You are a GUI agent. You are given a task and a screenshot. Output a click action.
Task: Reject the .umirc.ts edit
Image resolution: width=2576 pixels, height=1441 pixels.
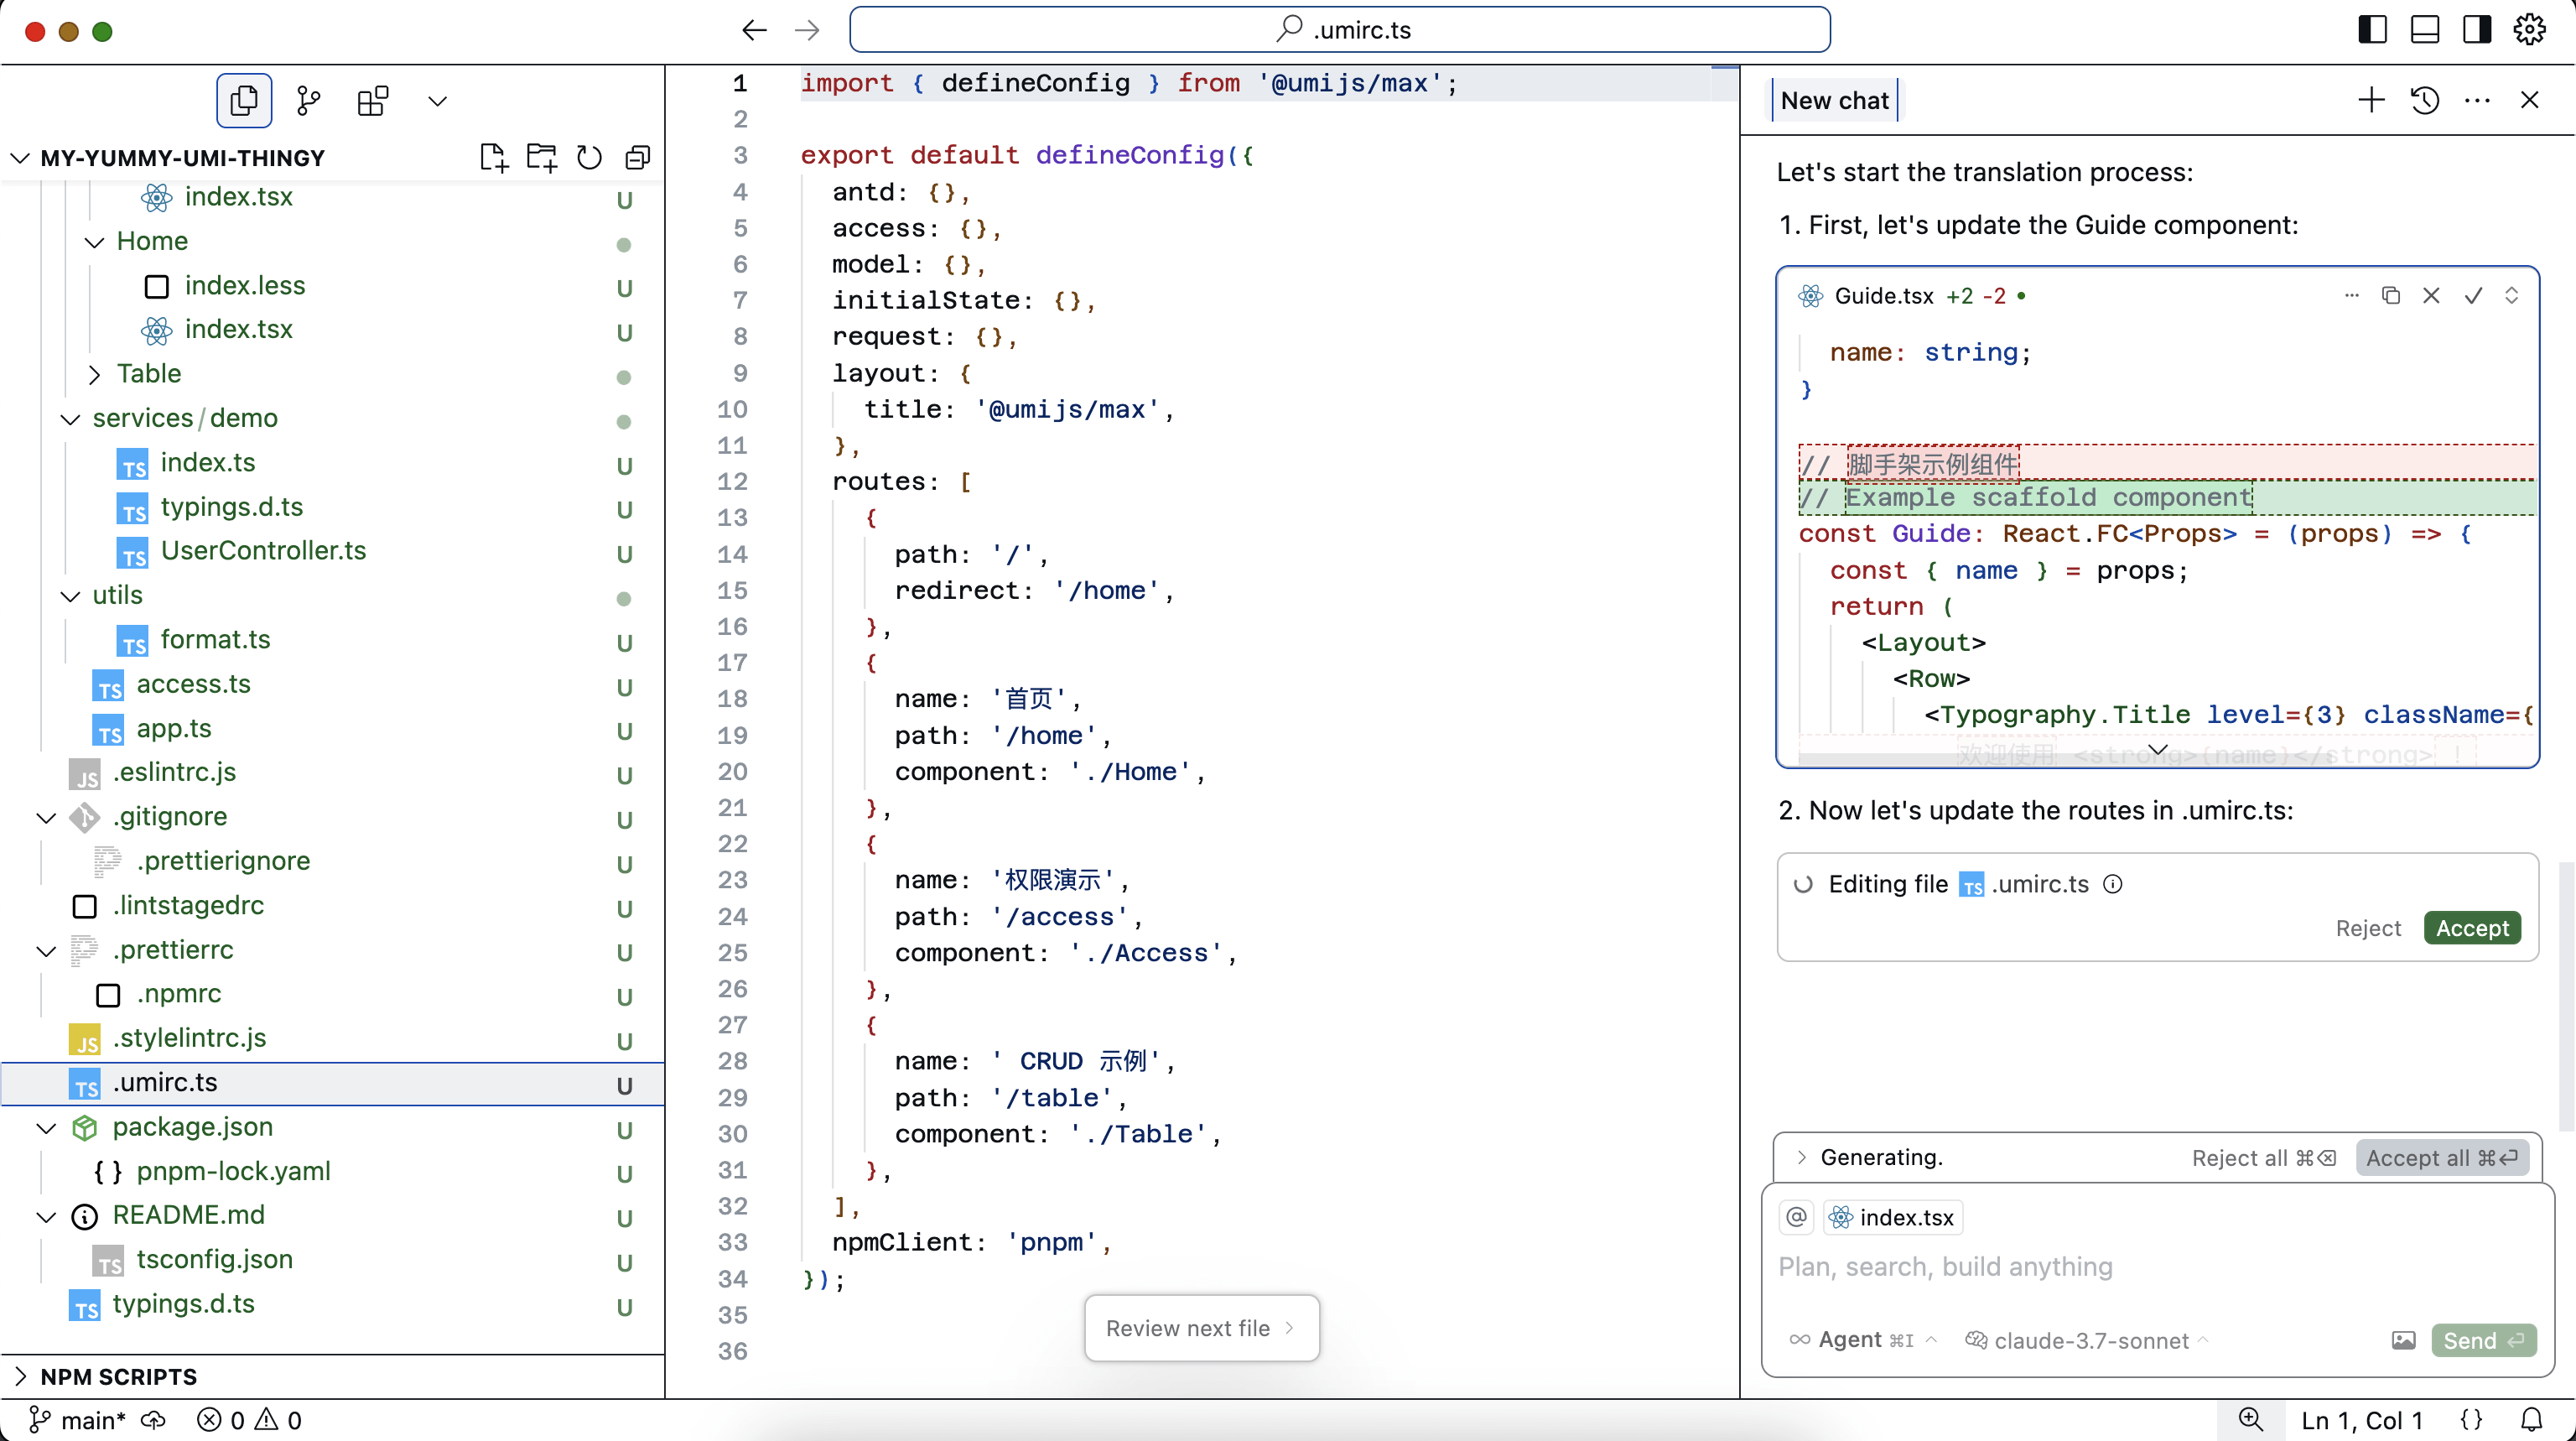[x=2368, y=928]
